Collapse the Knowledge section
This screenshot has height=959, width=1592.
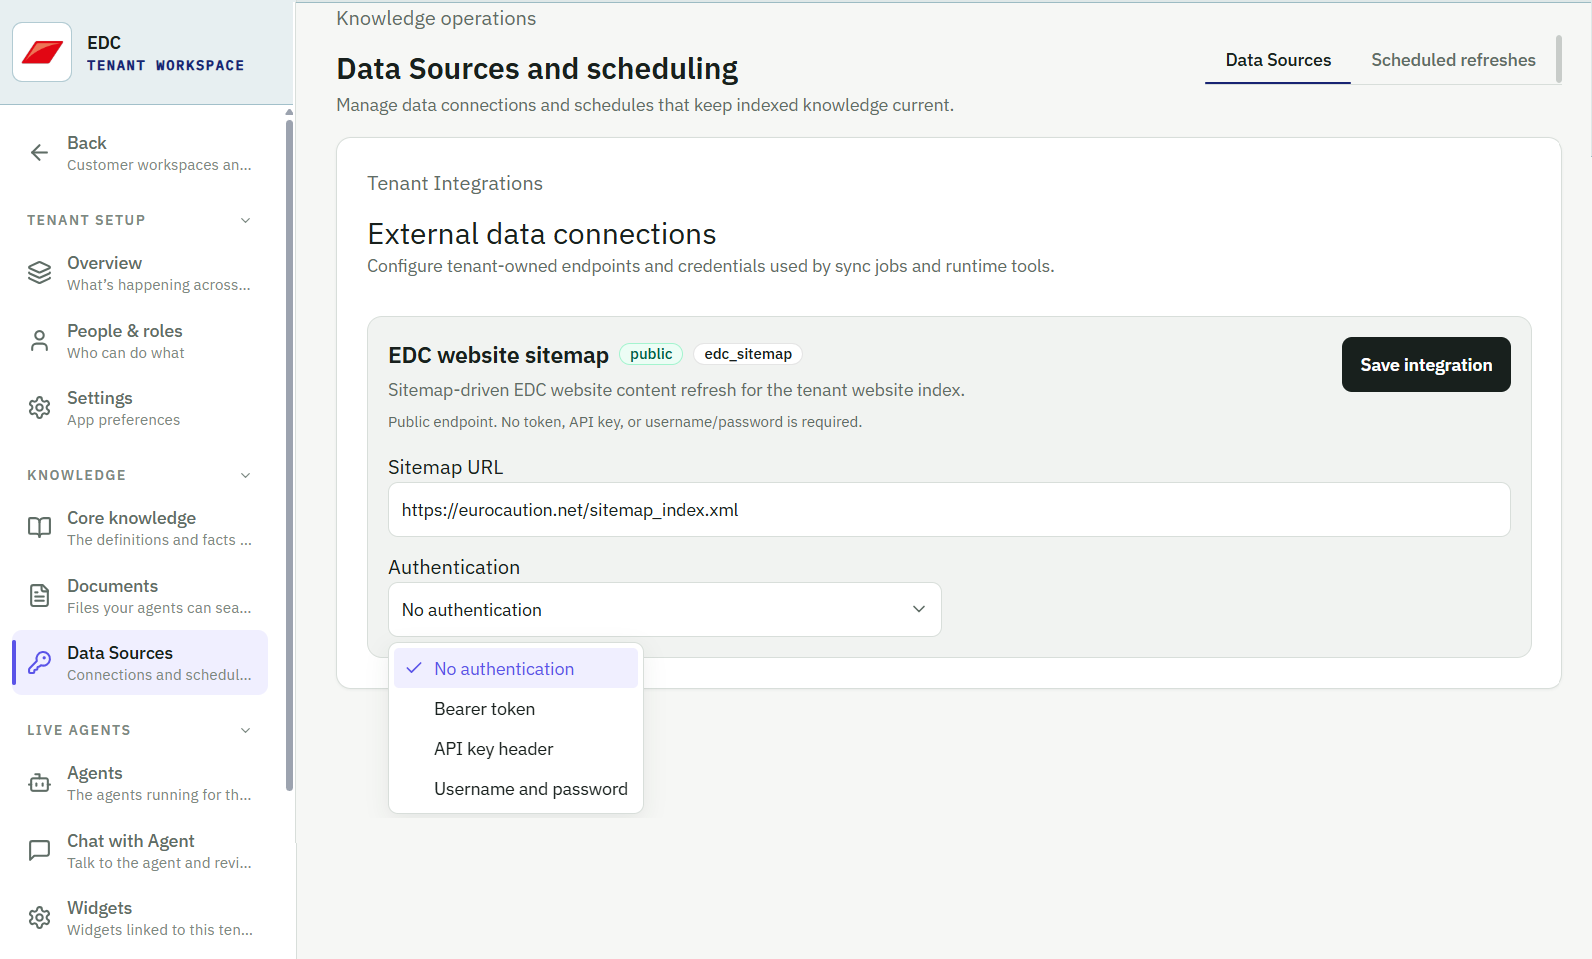245,475
